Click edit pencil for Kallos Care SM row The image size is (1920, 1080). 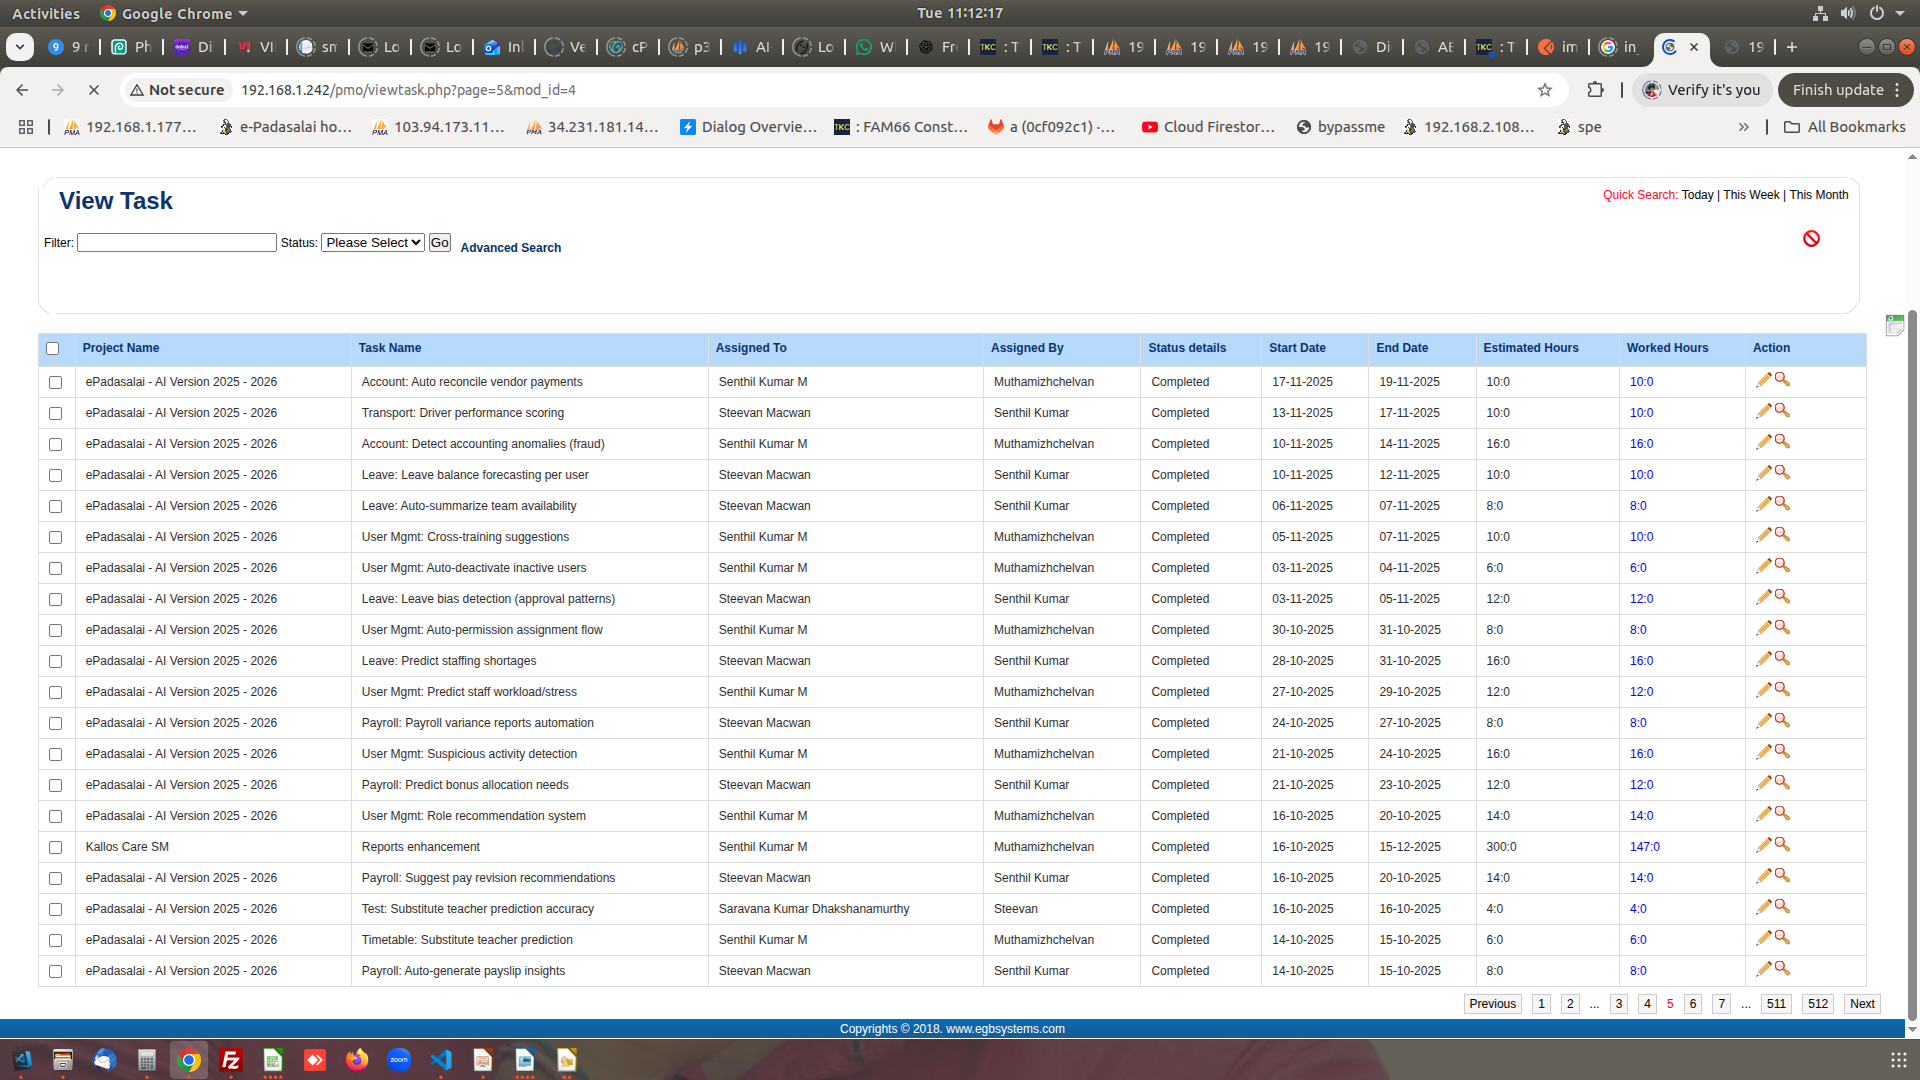pos(1763,845)
